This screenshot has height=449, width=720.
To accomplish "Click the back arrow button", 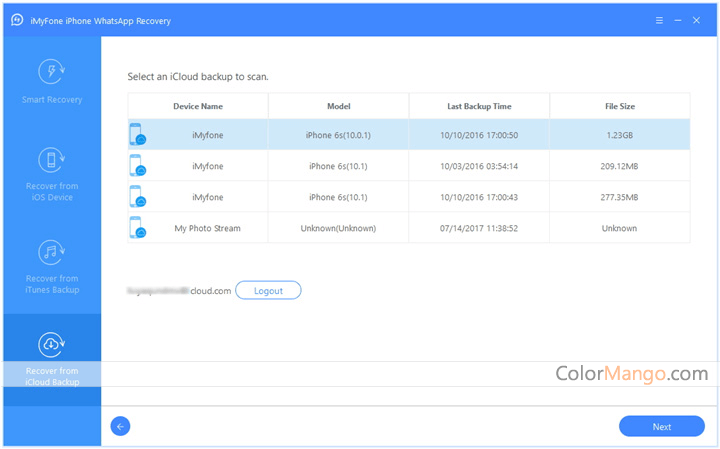I will pyautogui.click(x=121, y=426).
